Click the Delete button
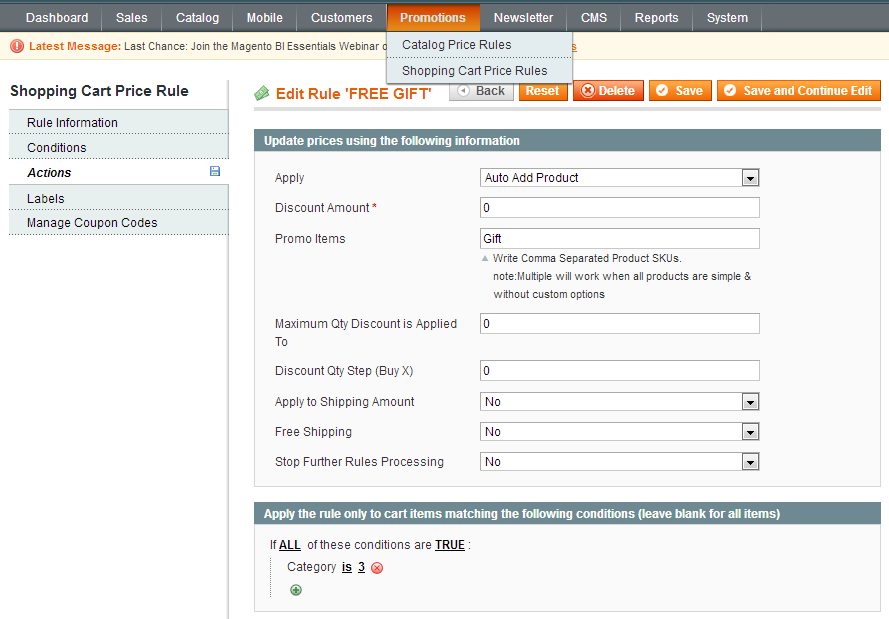 point(608,91)
